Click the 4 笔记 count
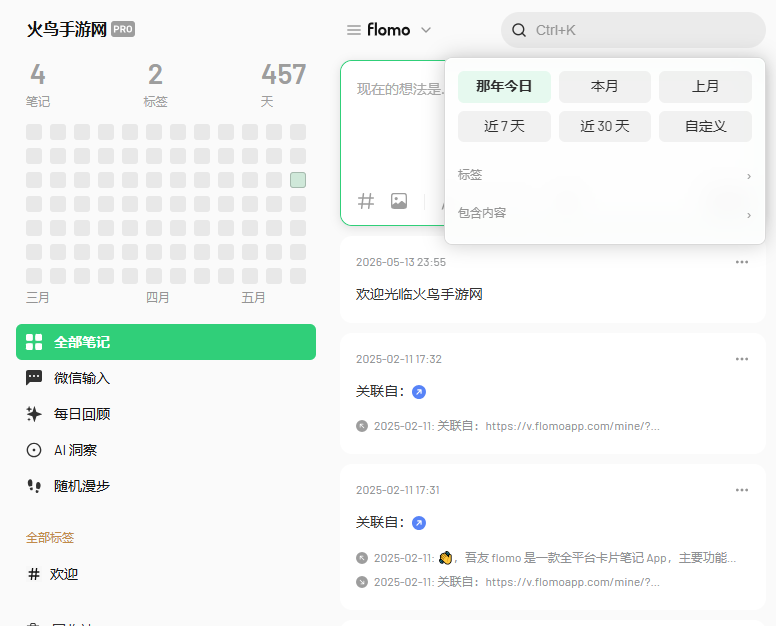This screenshot has width=776, height=626. (x=38, y=85)
